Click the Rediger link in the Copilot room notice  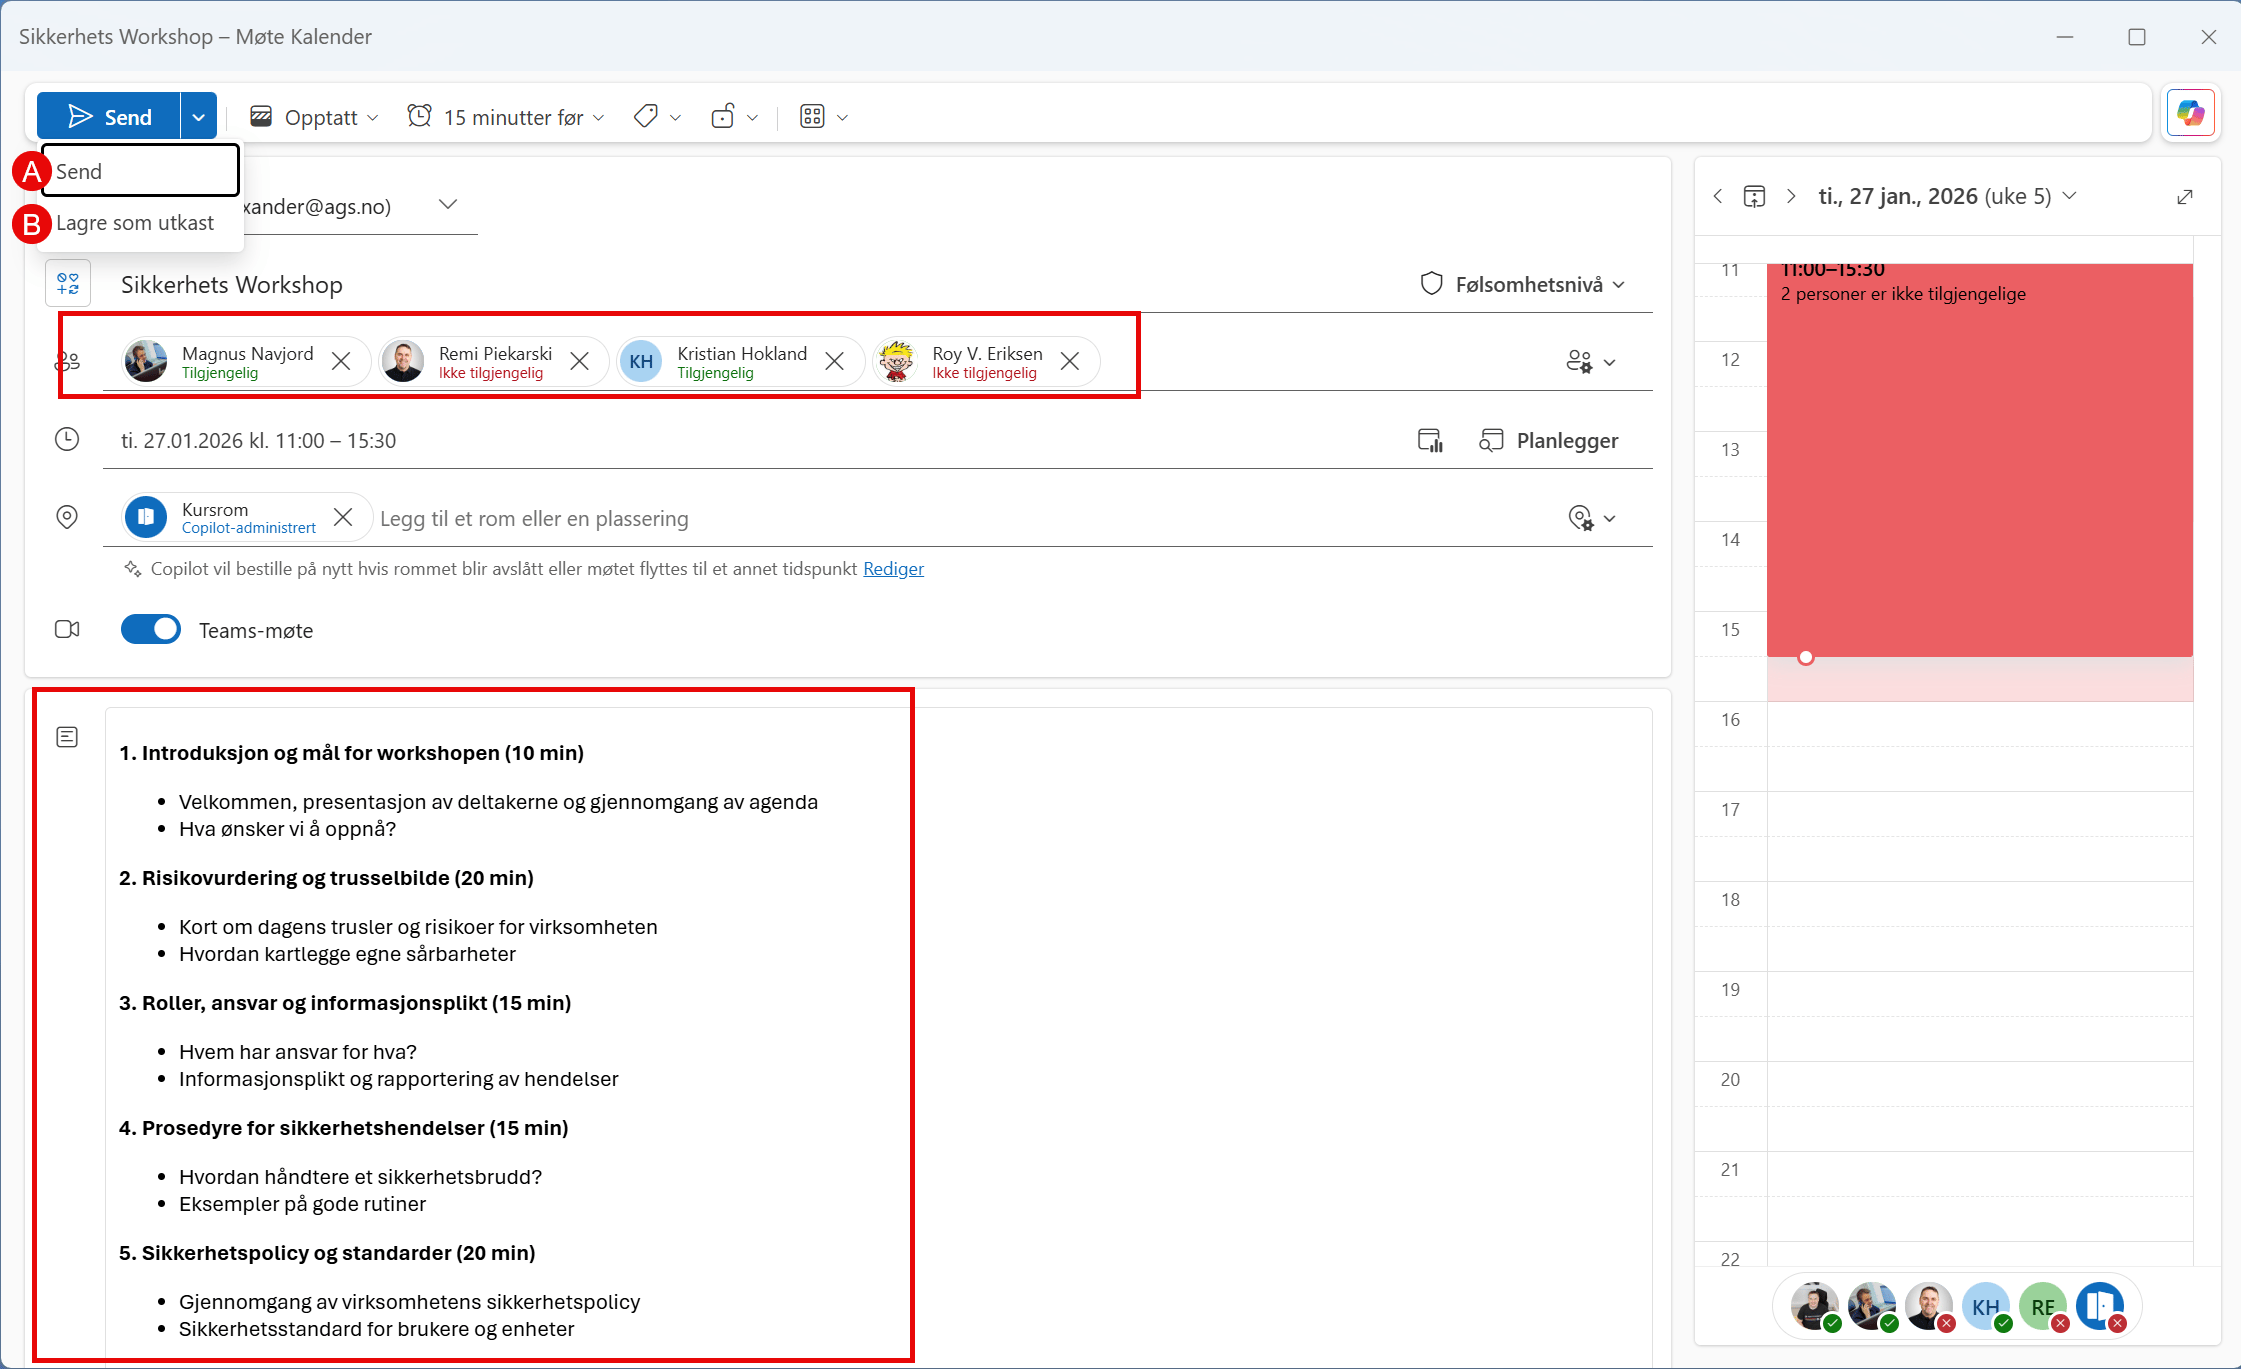[893, 568]
